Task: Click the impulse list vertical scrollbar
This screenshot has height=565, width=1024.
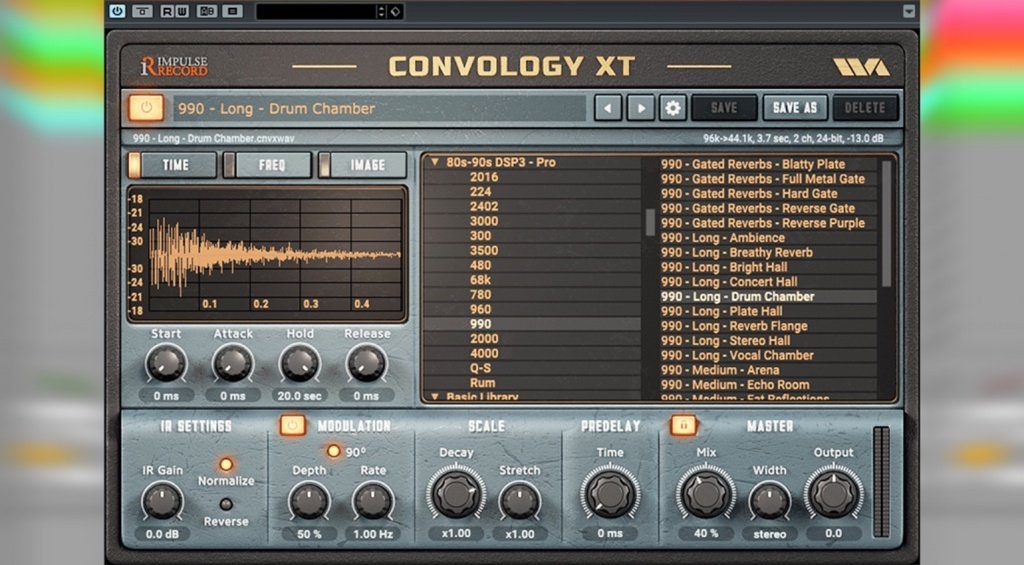Action: (x=886, y=222)
